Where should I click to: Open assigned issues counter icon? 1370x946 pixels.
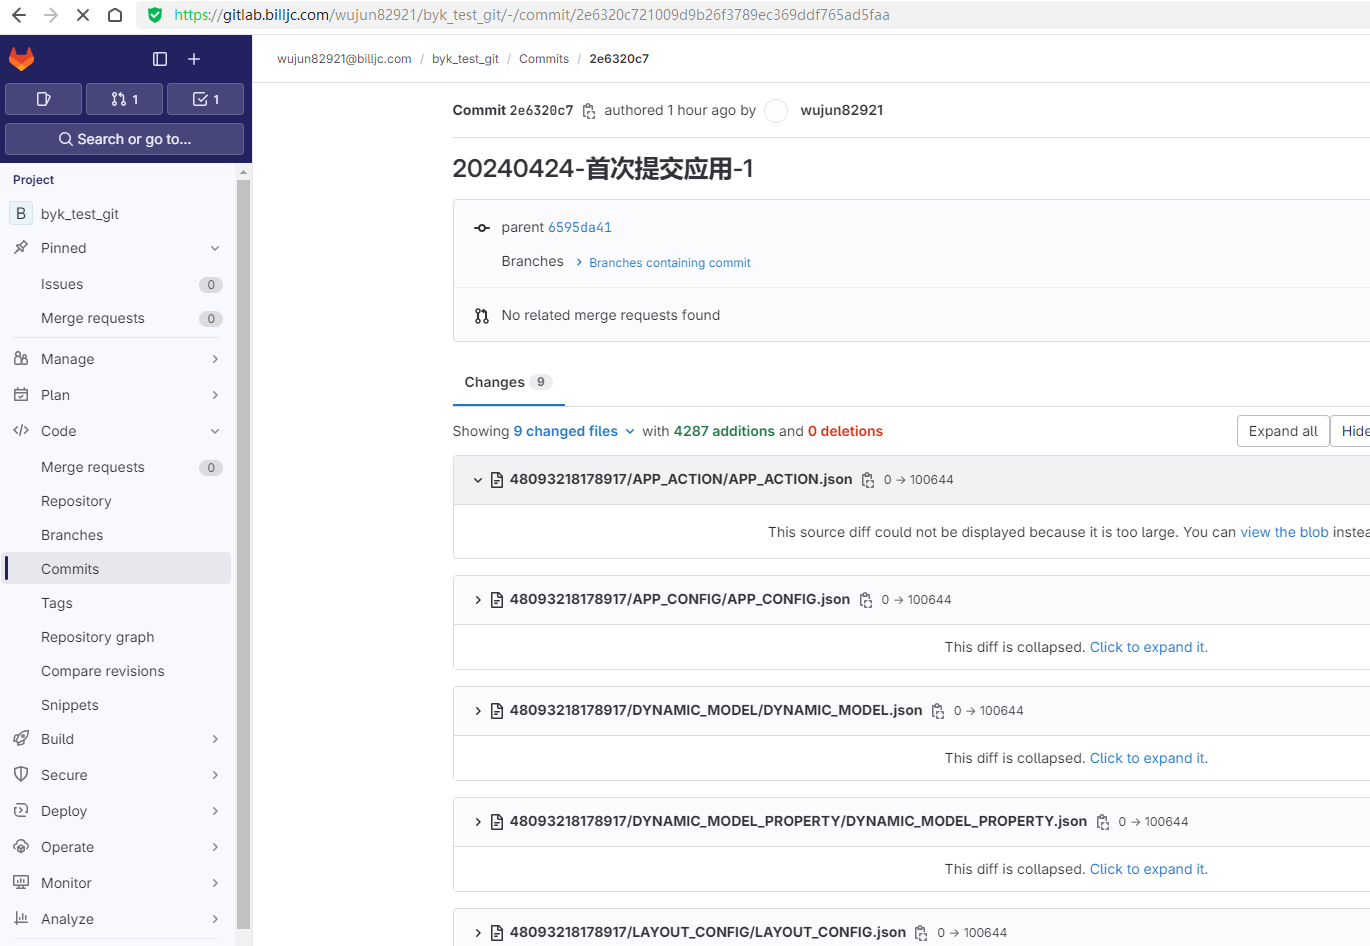(43, 99)
